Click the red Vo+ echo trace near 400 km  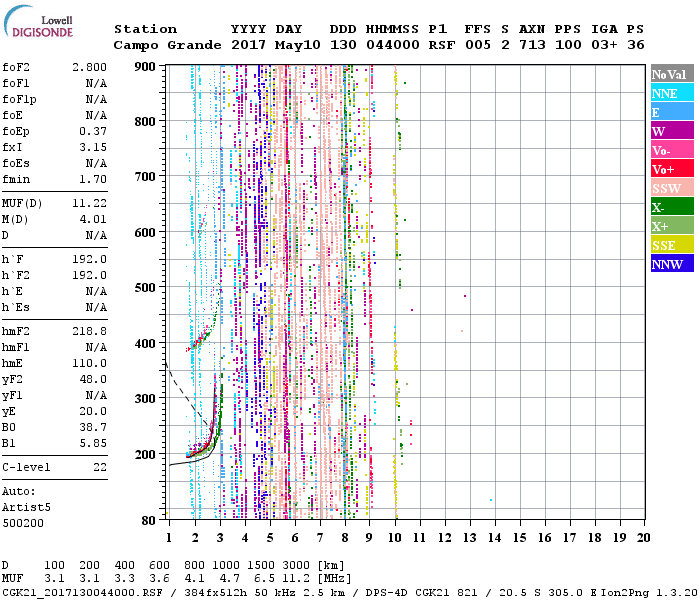[198, 341]
